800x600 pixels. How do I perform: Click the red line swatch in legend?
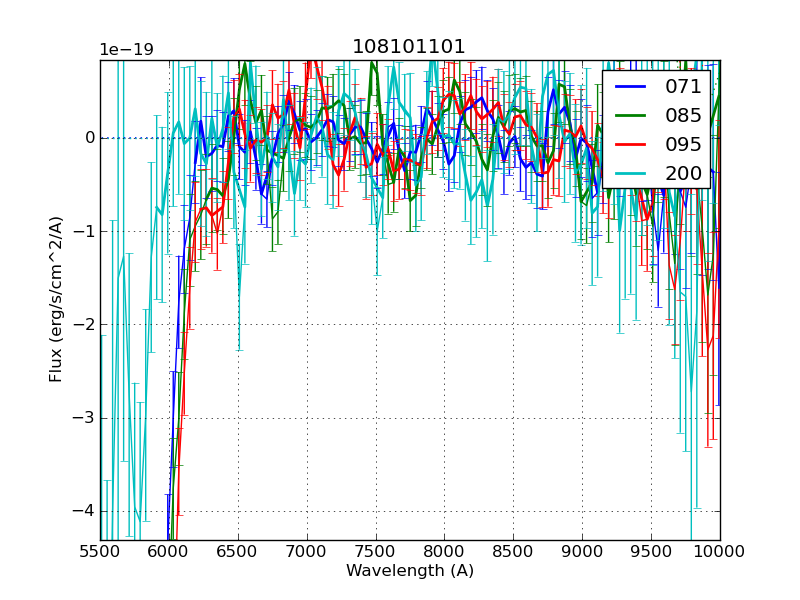[x=630, y=144]
